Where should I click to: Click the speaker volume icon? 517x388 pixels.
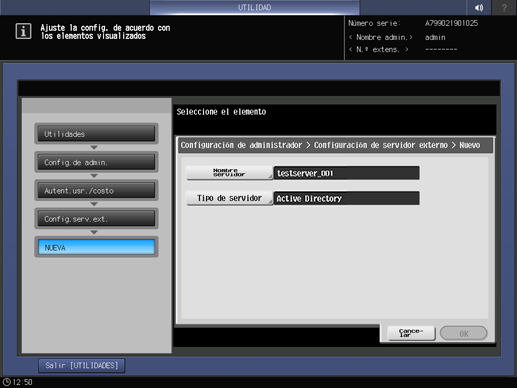(x=479, y=7)
